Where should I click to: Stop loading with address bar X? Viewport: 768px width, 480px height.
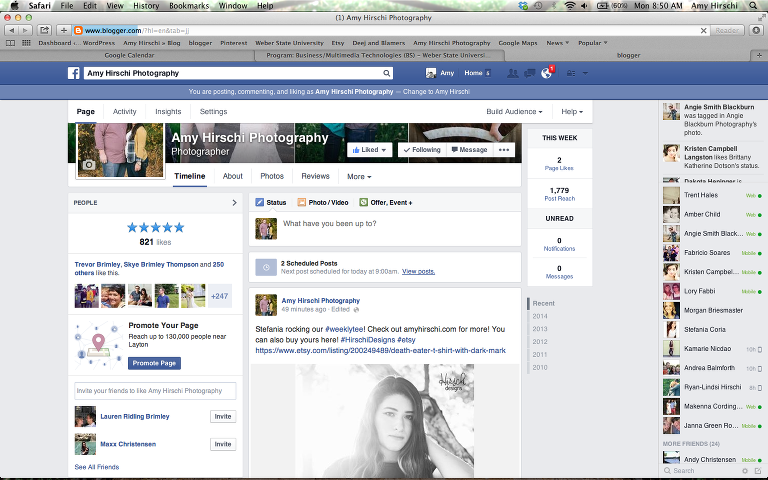point(703,30)
